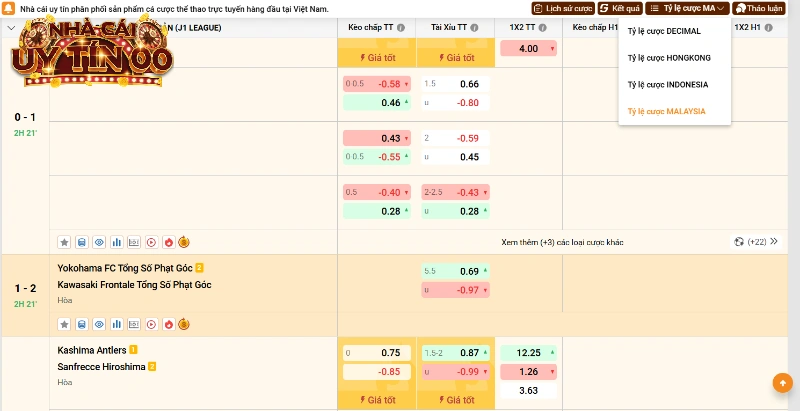Select over 1.5-2 odds 0.87
The height and width of the screenshot is (411, 800).
456,353
